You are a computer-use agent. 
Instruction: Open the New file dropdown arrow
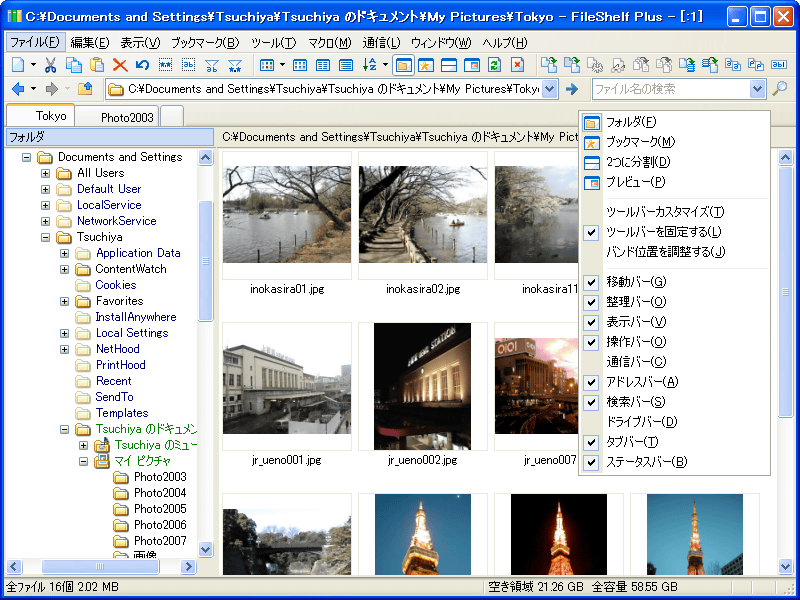tap(33, 65)
